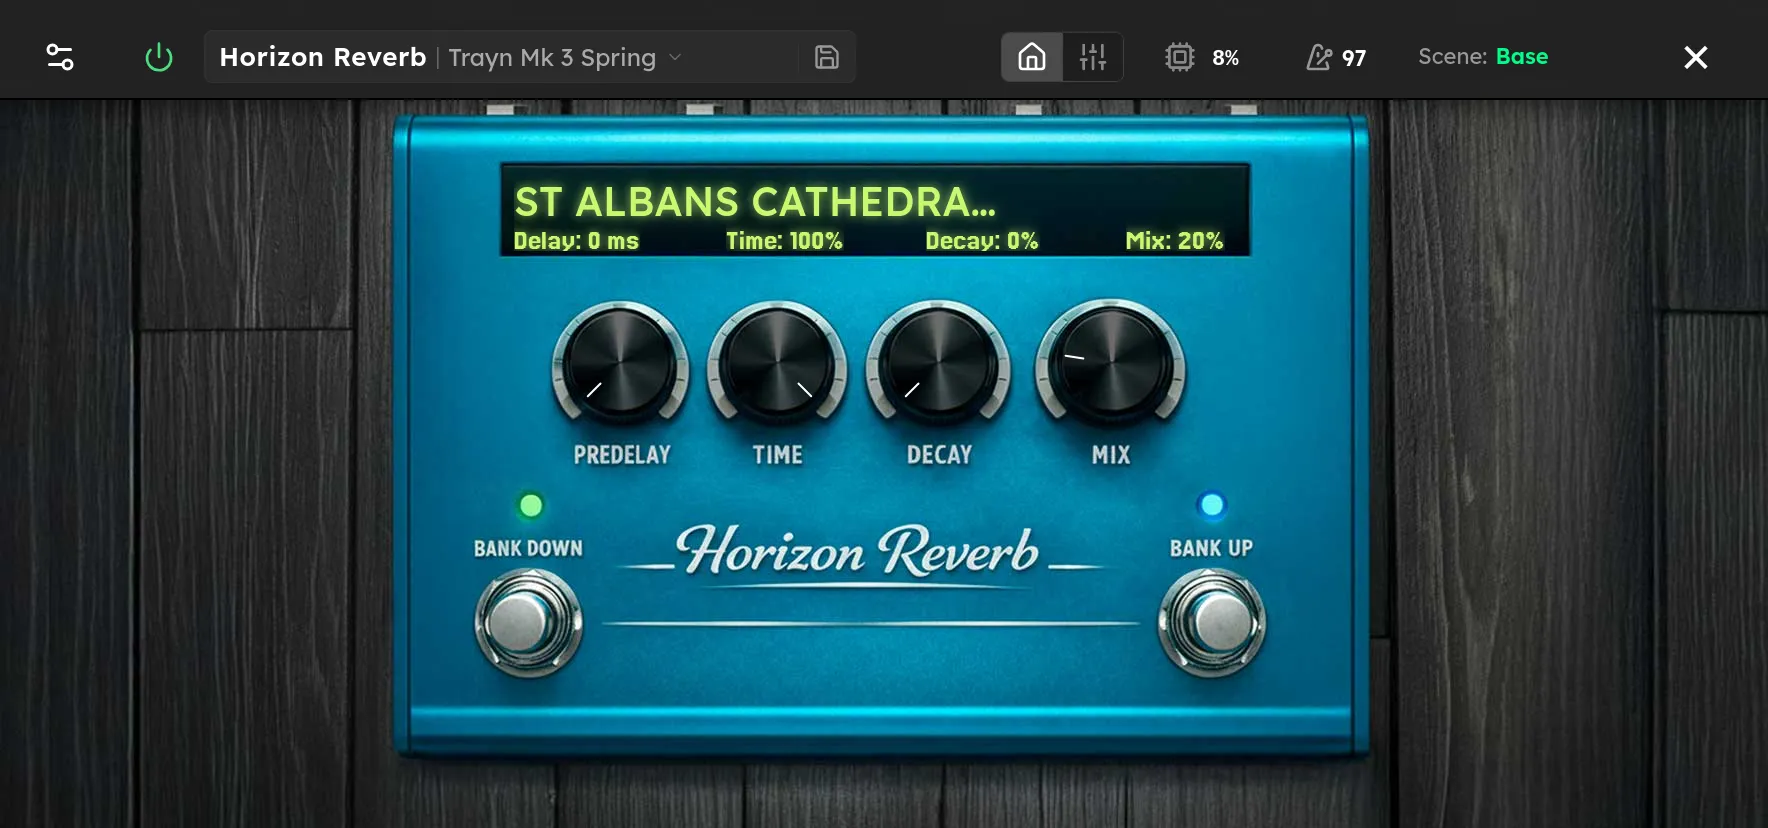Click the CPU usage chip icon
Screen dimensions: 1768x828
[1180, 57]
